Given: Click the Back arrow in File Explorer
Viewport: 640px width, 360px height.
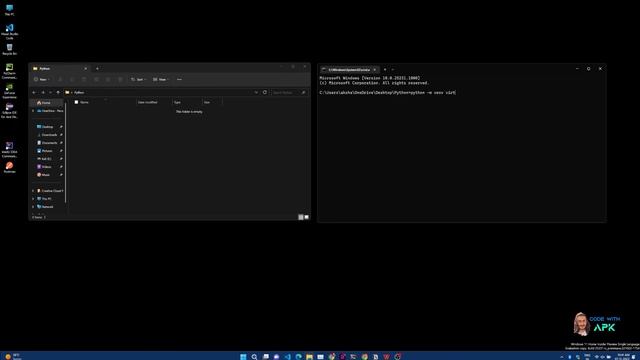Looking at the screenshot, I should coord(34,93).
